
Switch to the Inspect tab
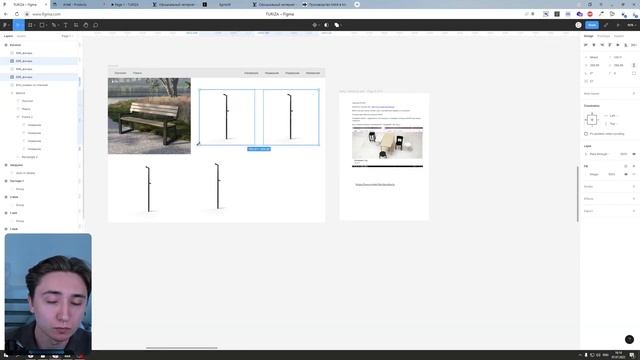619,36
